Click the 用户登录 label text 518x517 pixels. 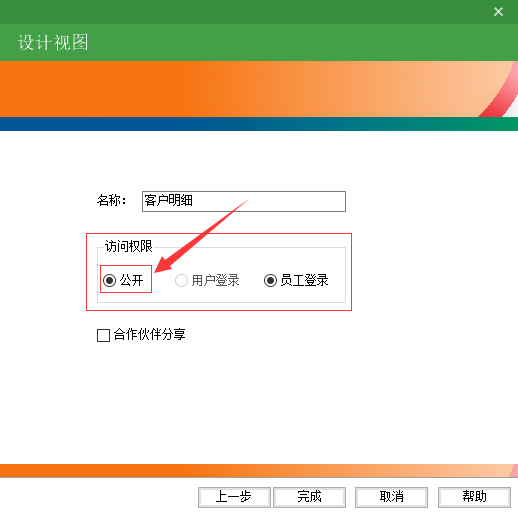pyautogui.click(x=215, y=280)
